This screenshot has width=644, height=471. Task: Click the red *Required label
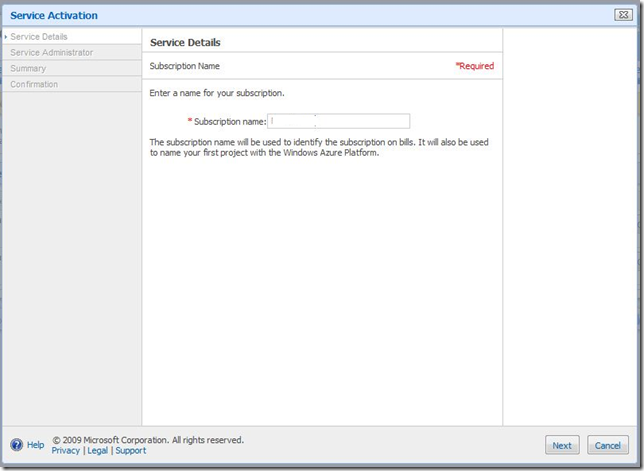coord(474,66)
